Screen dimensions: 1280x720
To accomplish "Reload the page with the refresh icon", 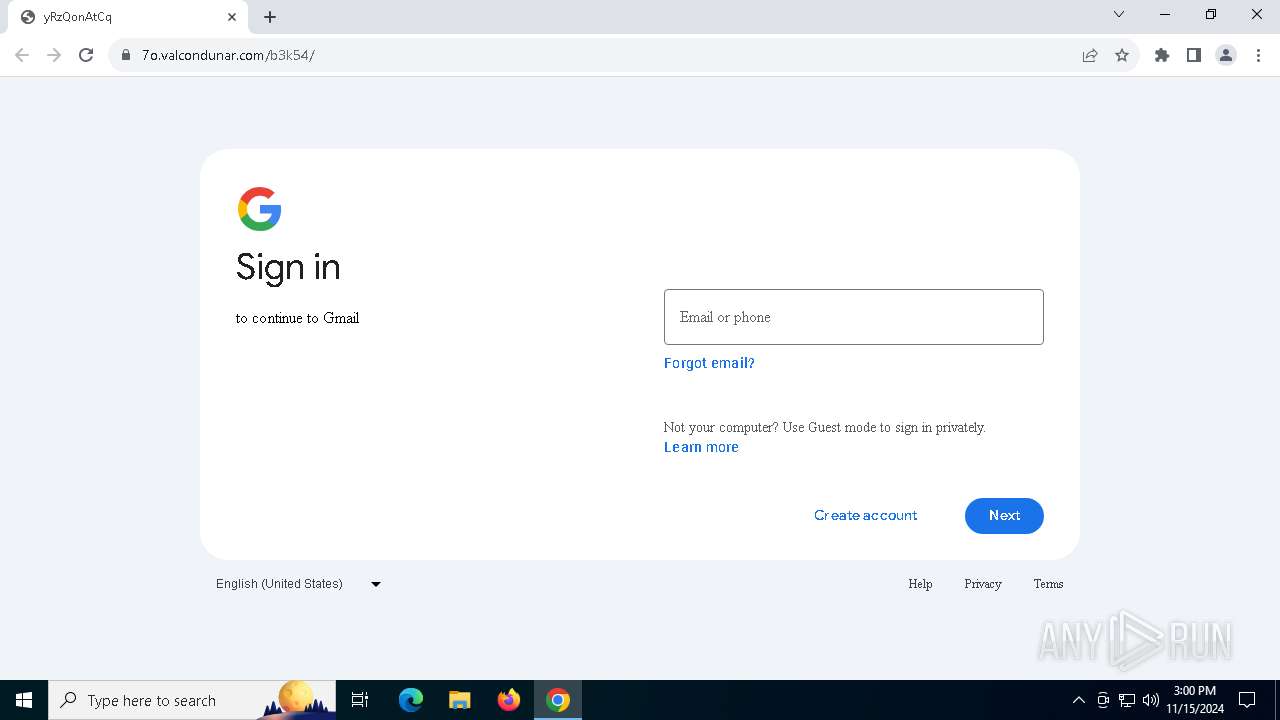I will (x=86, y=55).
